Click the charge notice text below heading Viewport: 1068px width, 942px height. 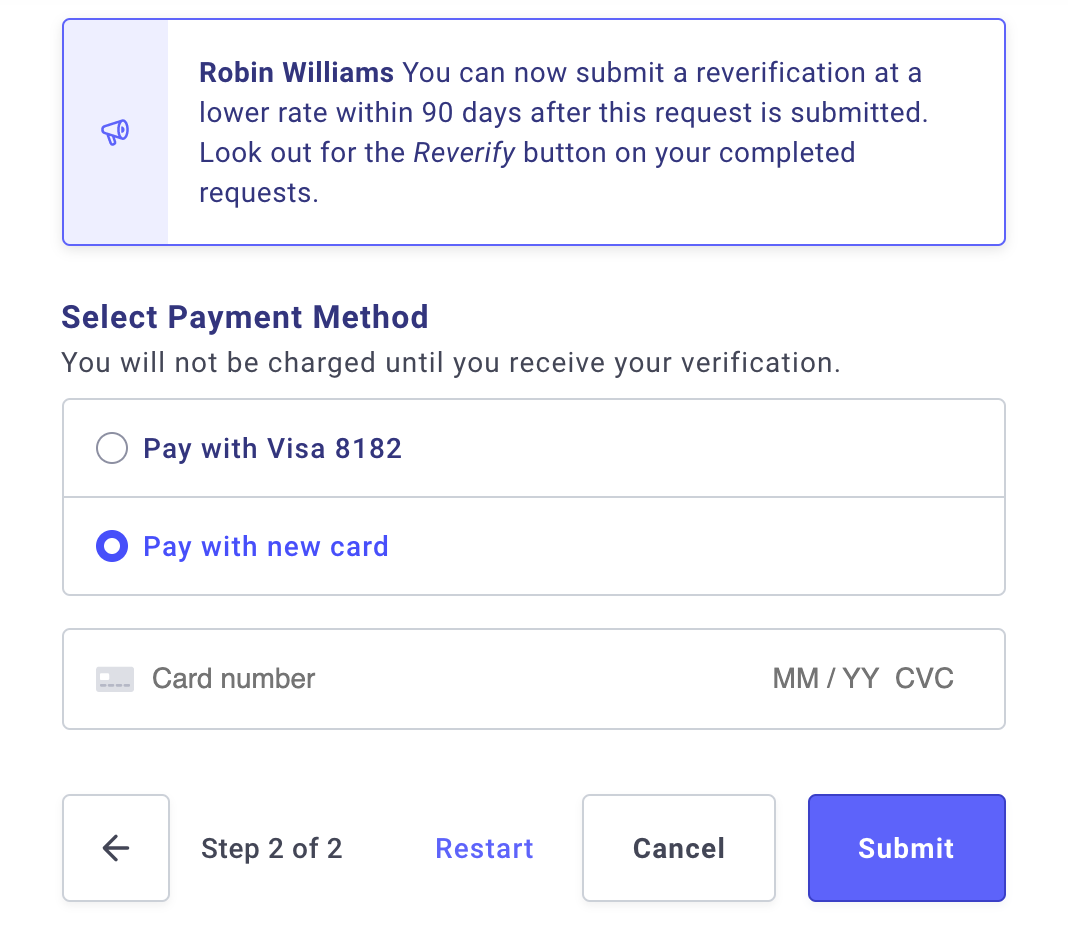pyautogui.click(x=451, y=363)
